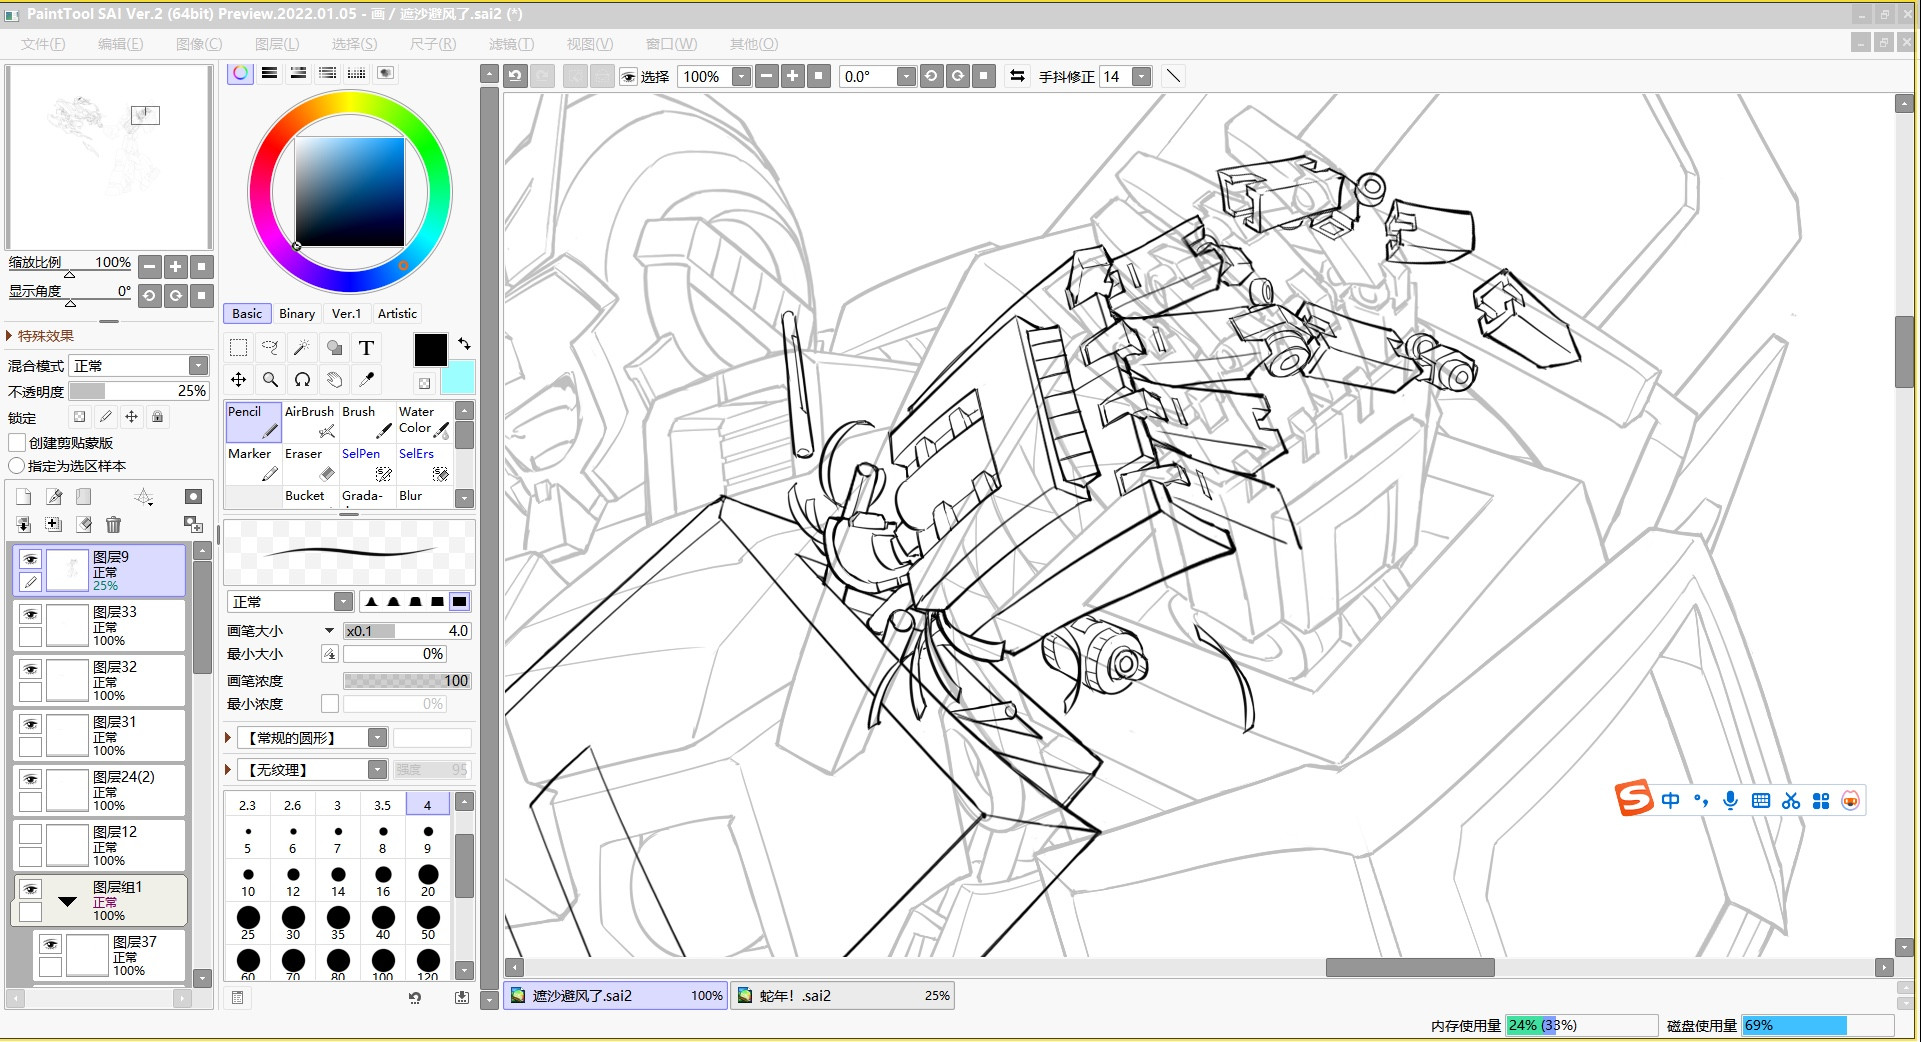1921x1042 pixels.
Task: Open the color wheel panel
Action: (240, 73)
